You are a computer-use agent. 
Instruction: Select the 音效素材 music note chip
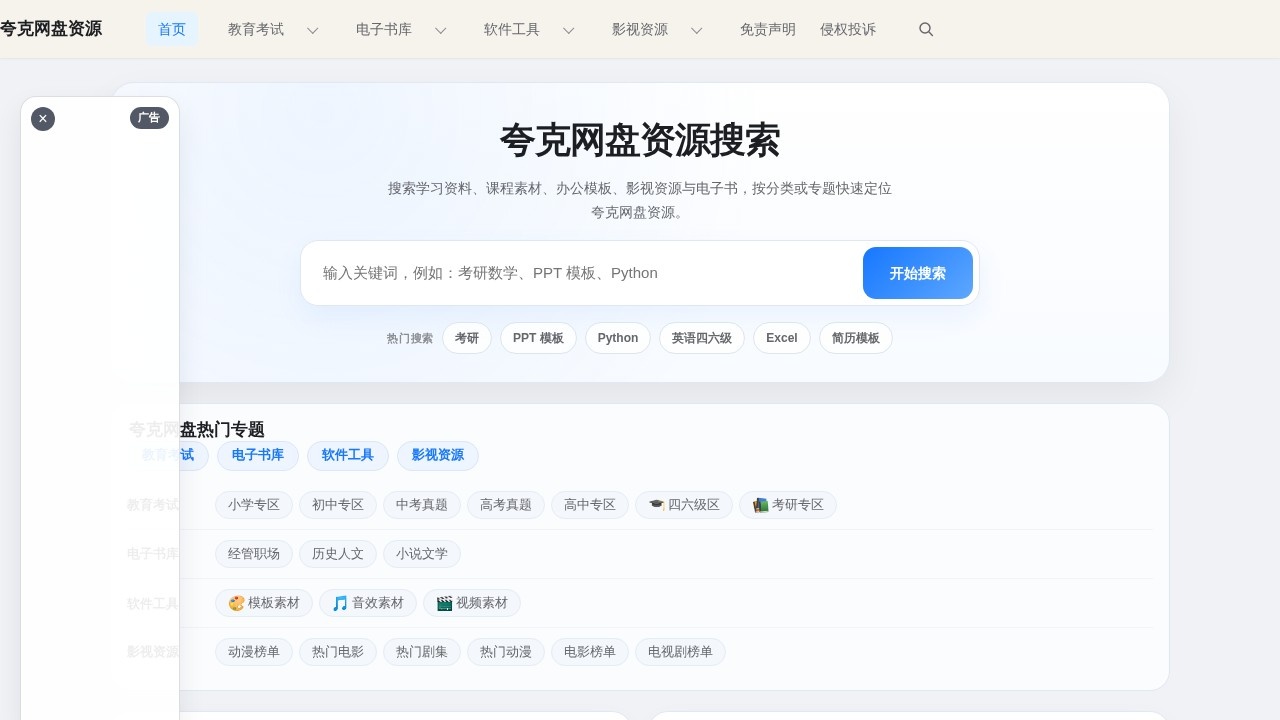click(367, 603)
